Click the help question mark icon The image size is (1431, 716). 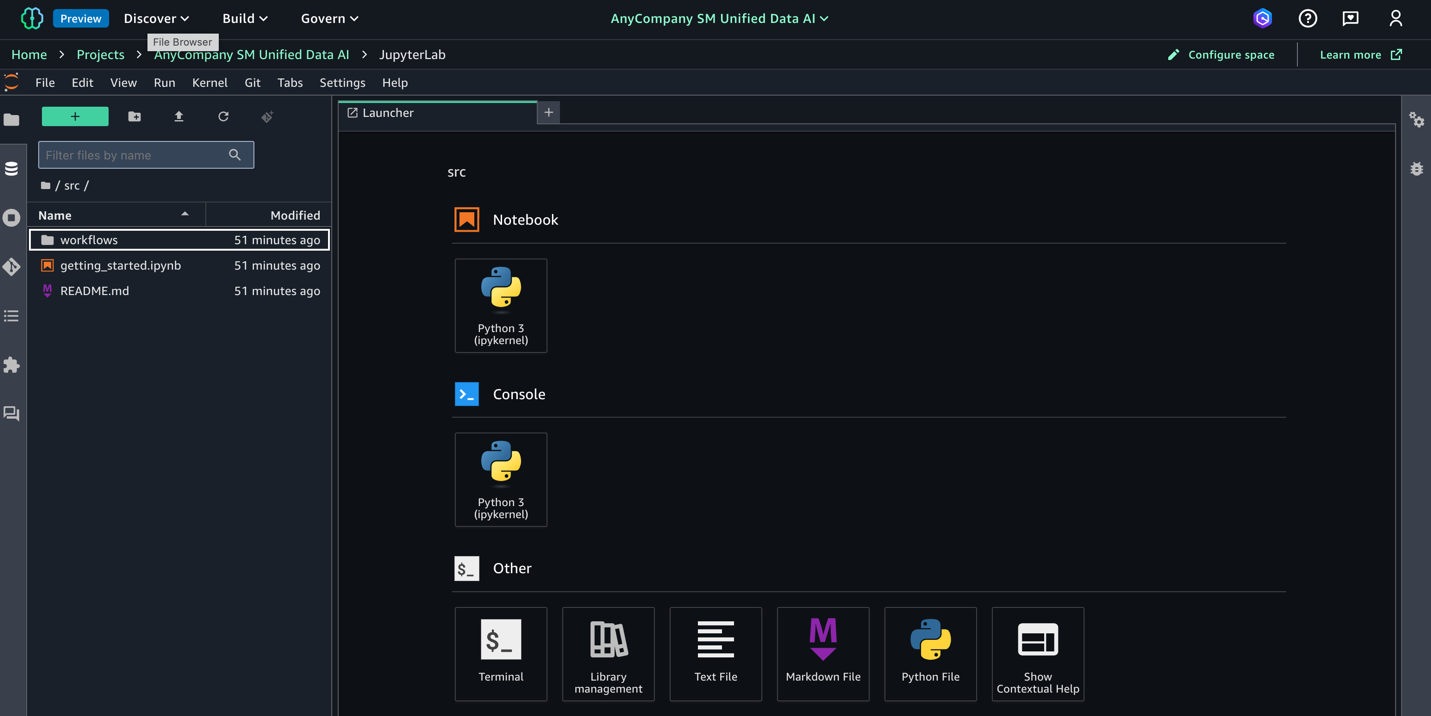pos(1308,18)
